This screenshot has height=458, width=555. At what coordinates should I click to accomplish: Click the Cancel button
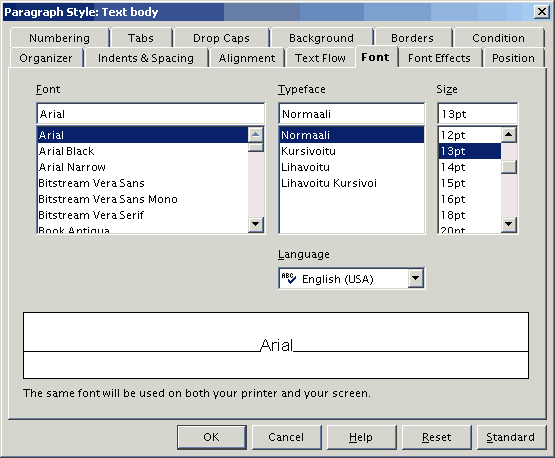(x=286, y=437)
